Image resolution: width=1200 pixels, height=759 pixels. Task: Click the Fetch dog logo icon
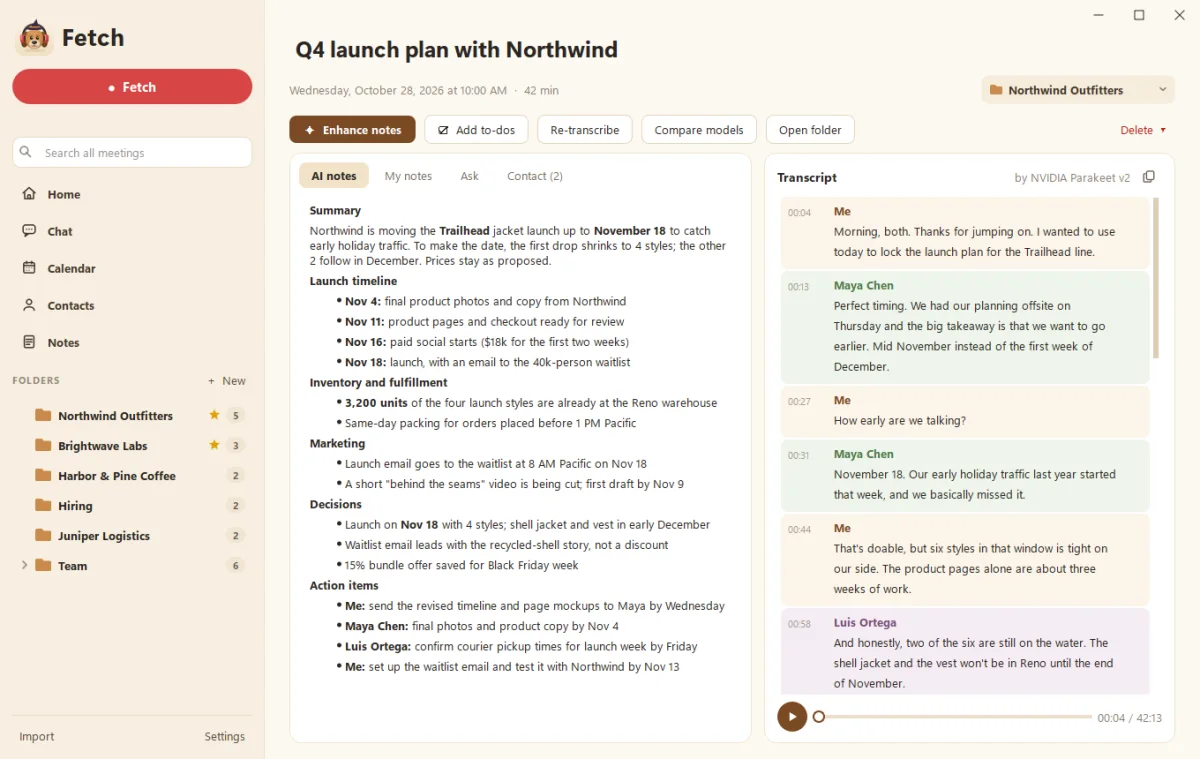[36, 37]
